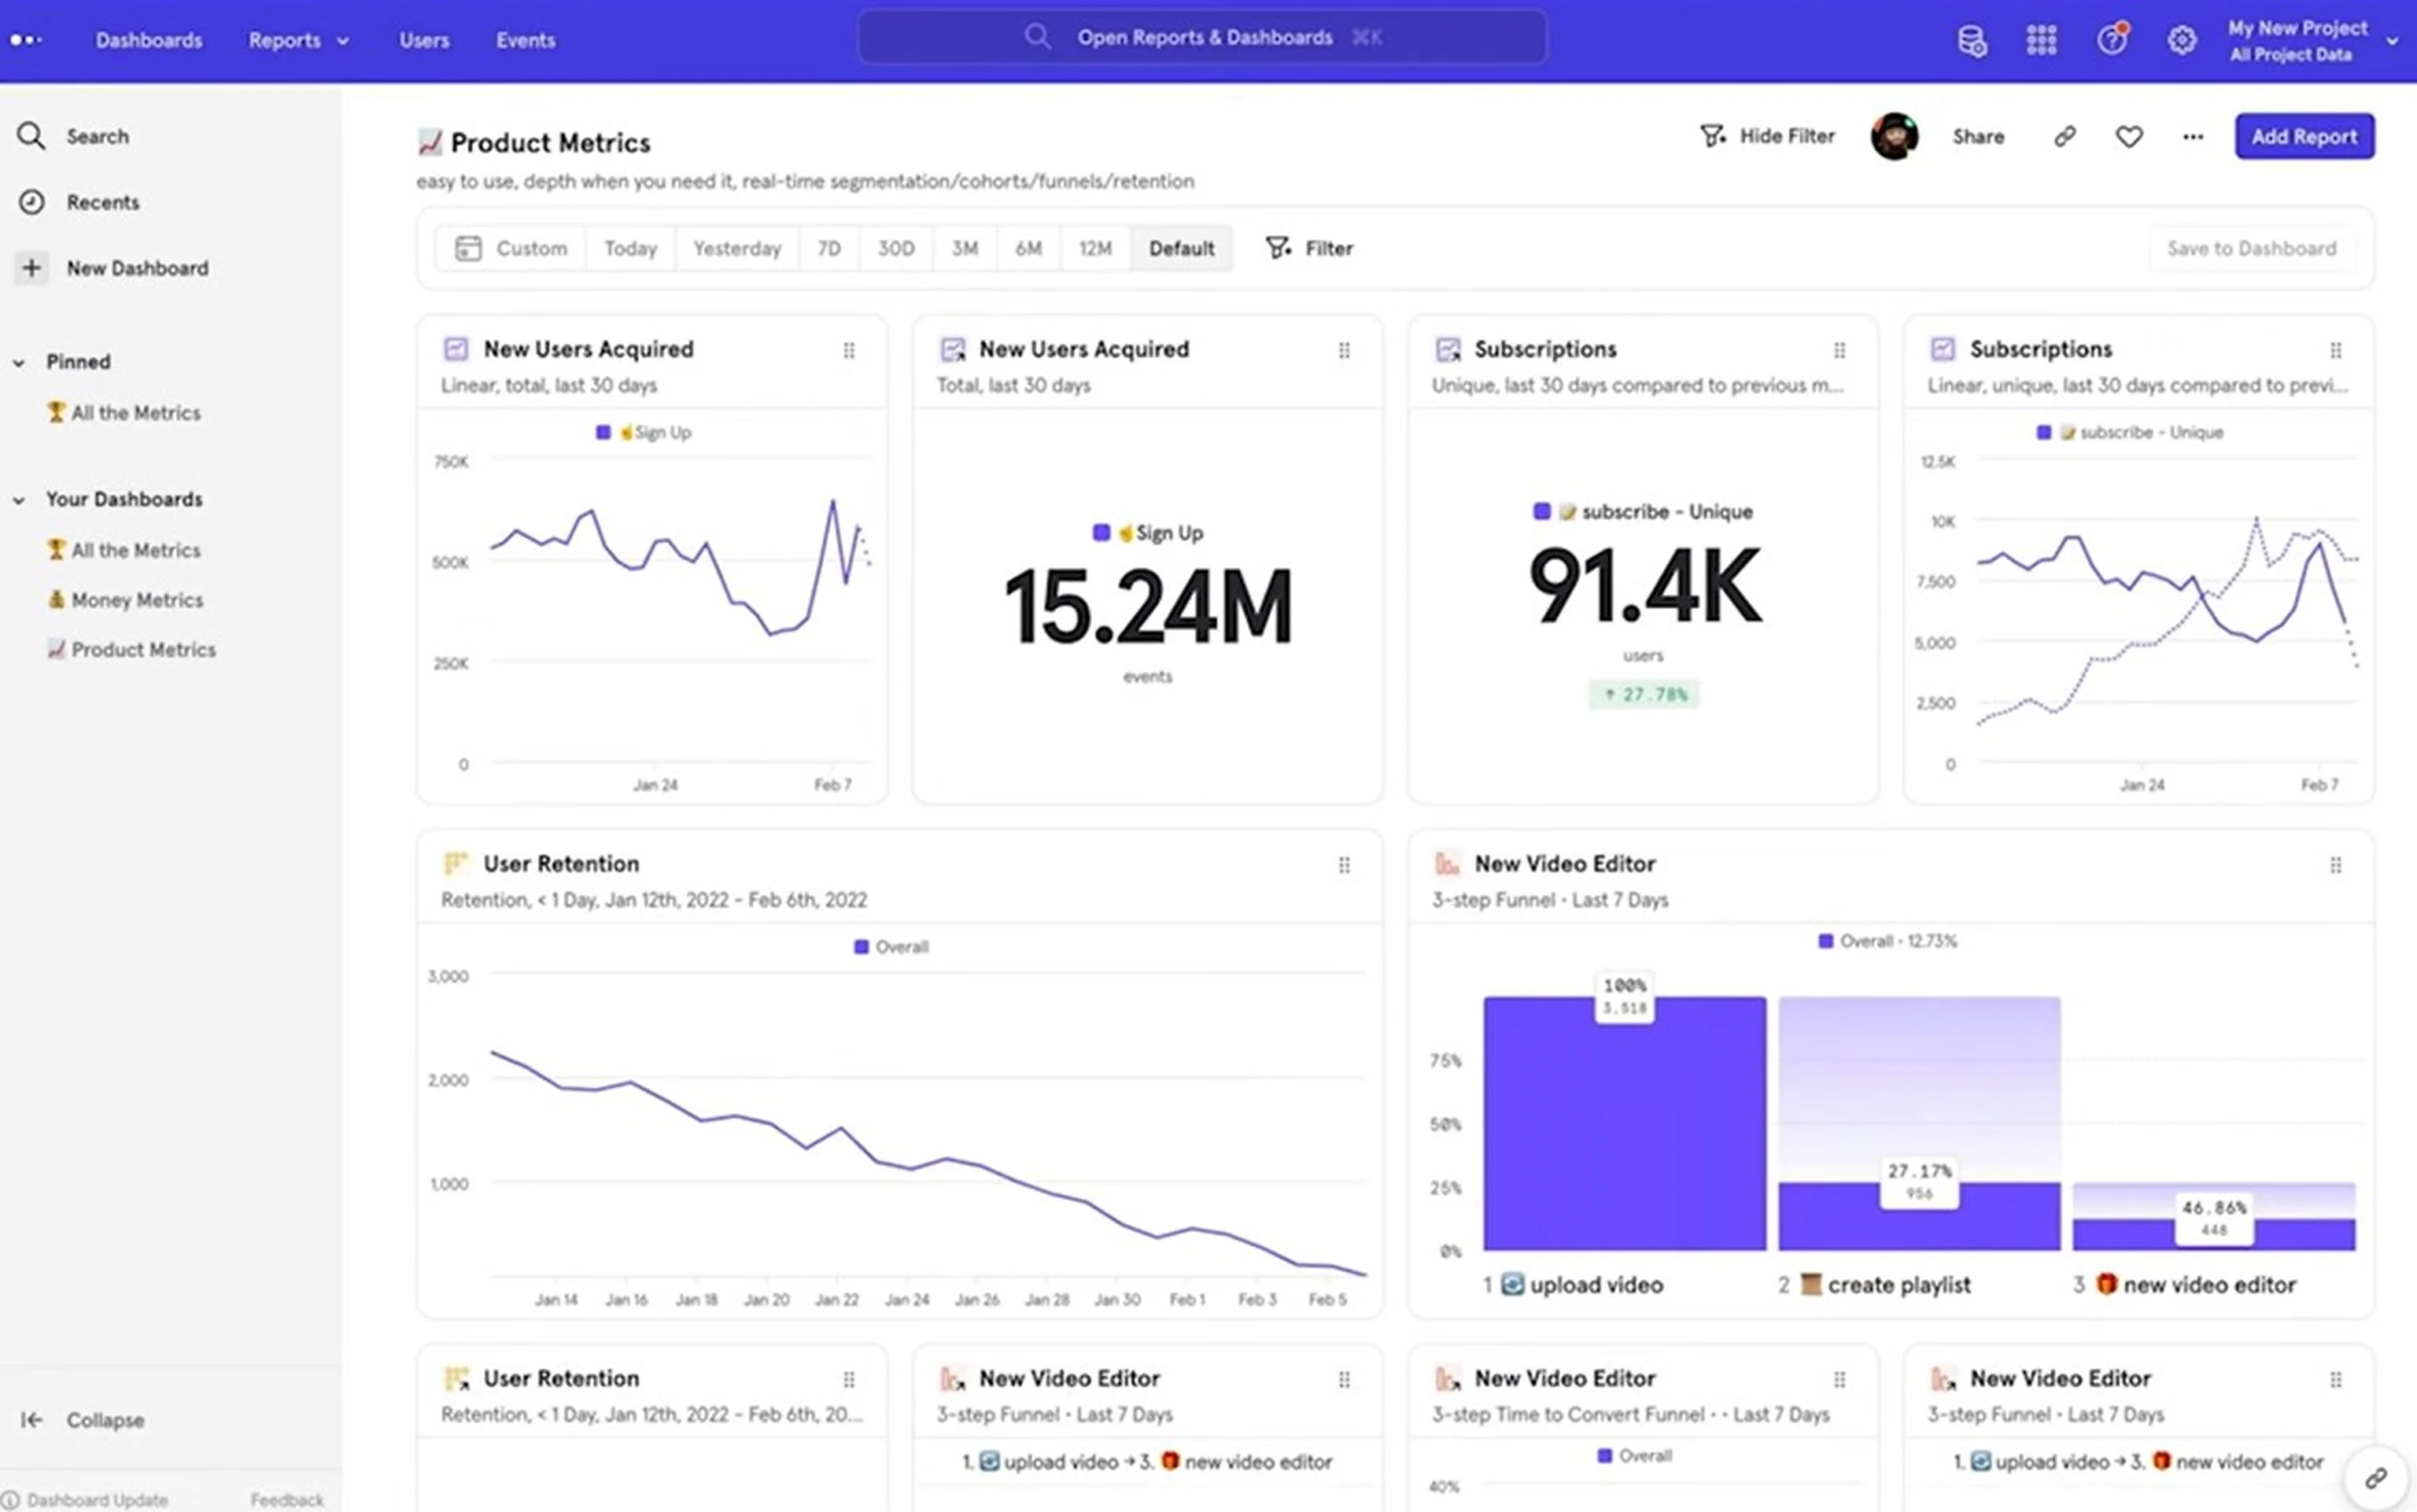The width and height of the screenshot is (2417, 1512).
Task: Copy the dashboard link icon
Action: (x=2064, y=136)
